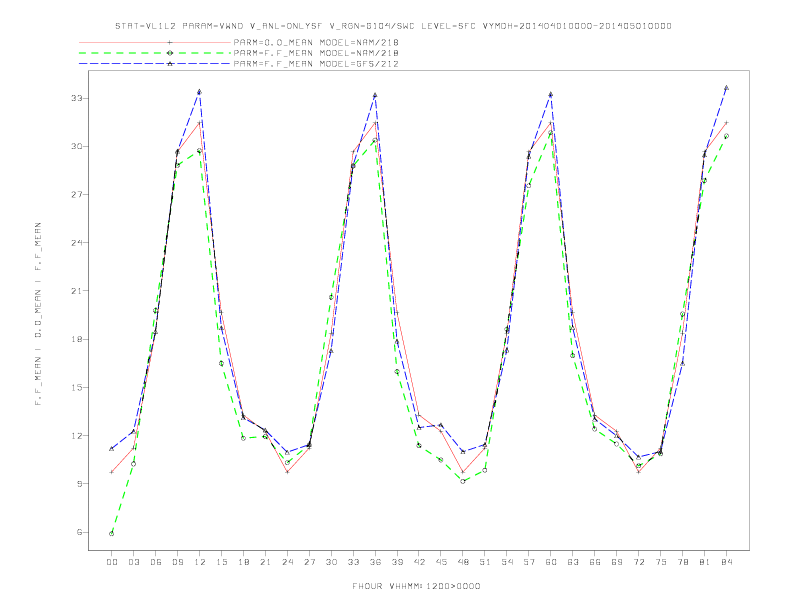Select legend entry PARM=F.F_MEAN MODEL=NAM/218
The height and width of the screenshot is (612, 792).
316,53
